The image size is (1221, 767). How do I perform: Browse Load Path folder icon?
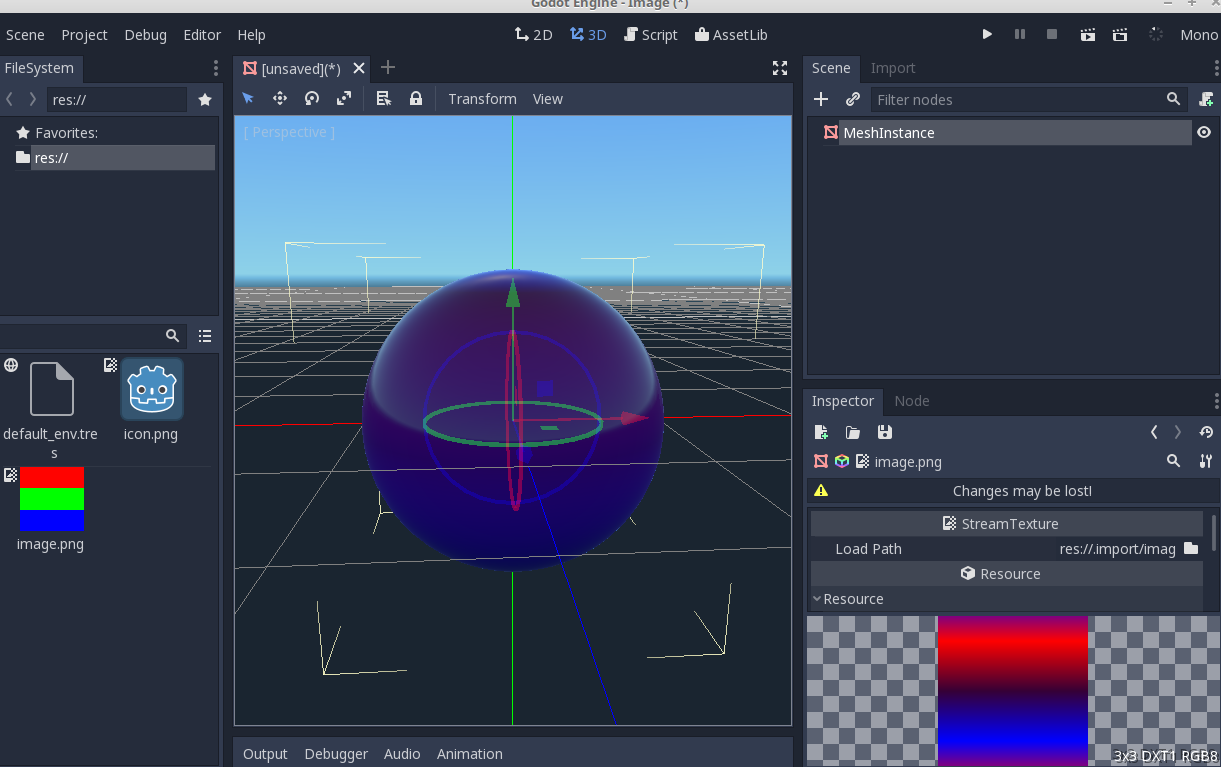(1191, 548)
